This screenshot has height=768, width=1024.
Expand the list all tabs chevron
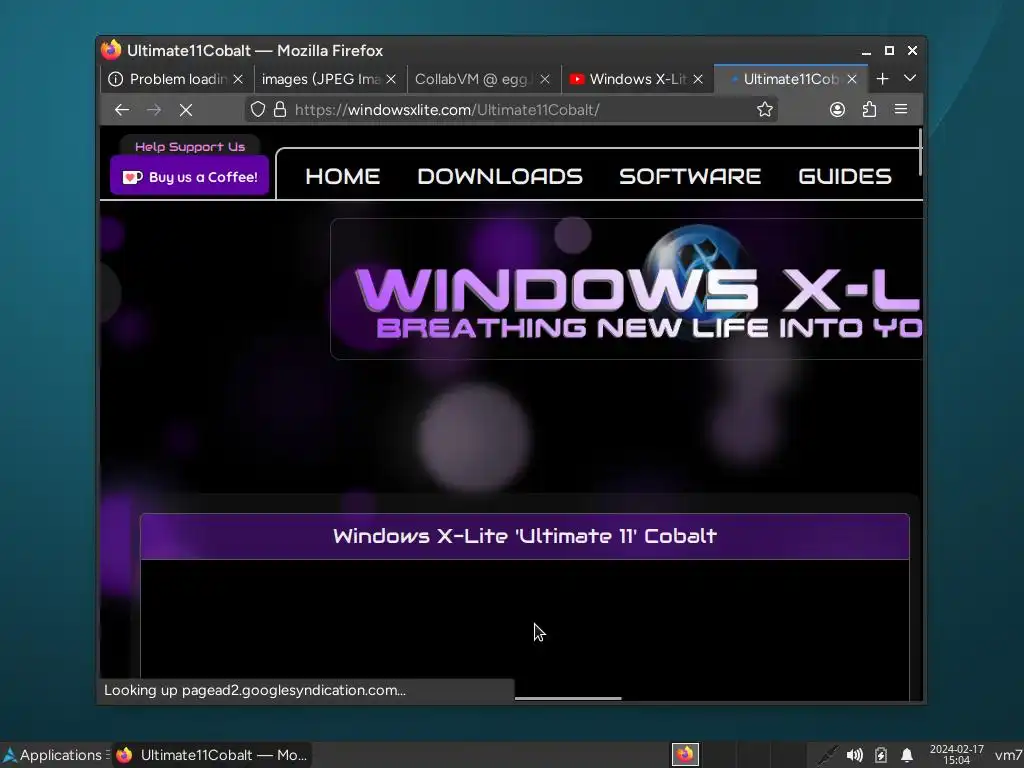point(910,78)
